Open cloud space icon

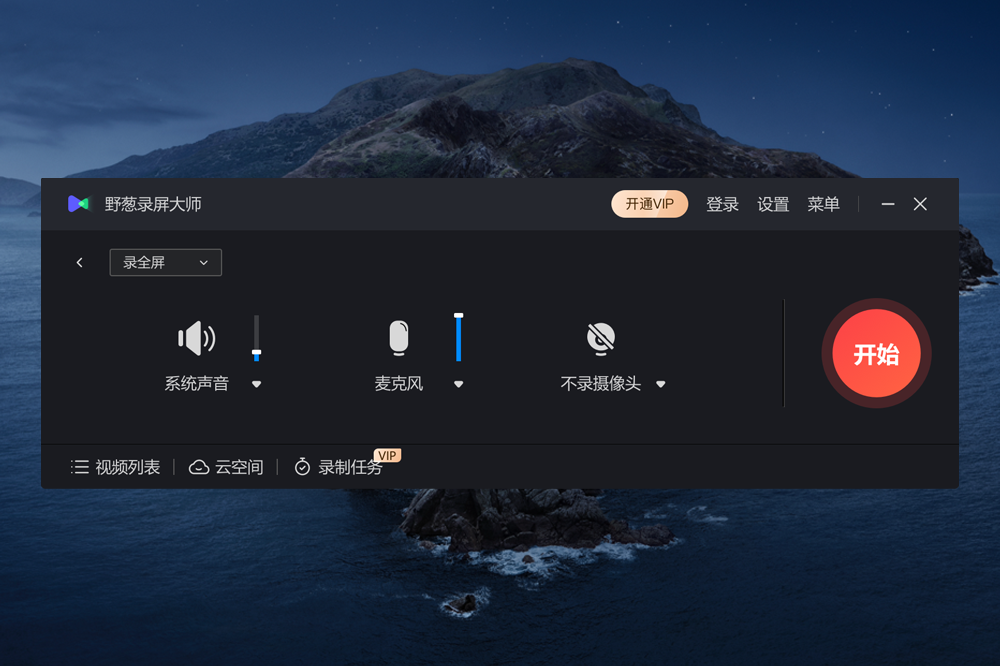[199, 467]
